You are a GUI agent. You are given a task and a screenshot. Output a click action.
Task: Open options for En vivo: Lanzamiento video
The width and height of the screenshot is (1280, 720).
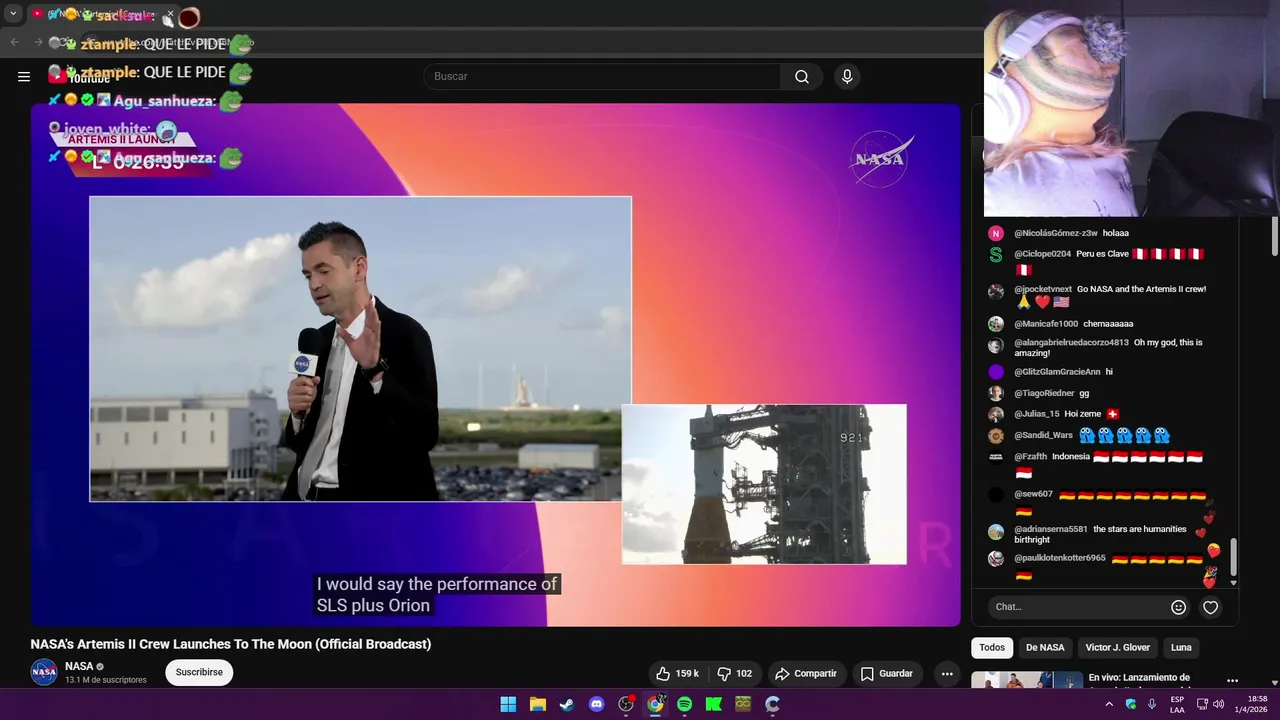tap(1232, 681)
